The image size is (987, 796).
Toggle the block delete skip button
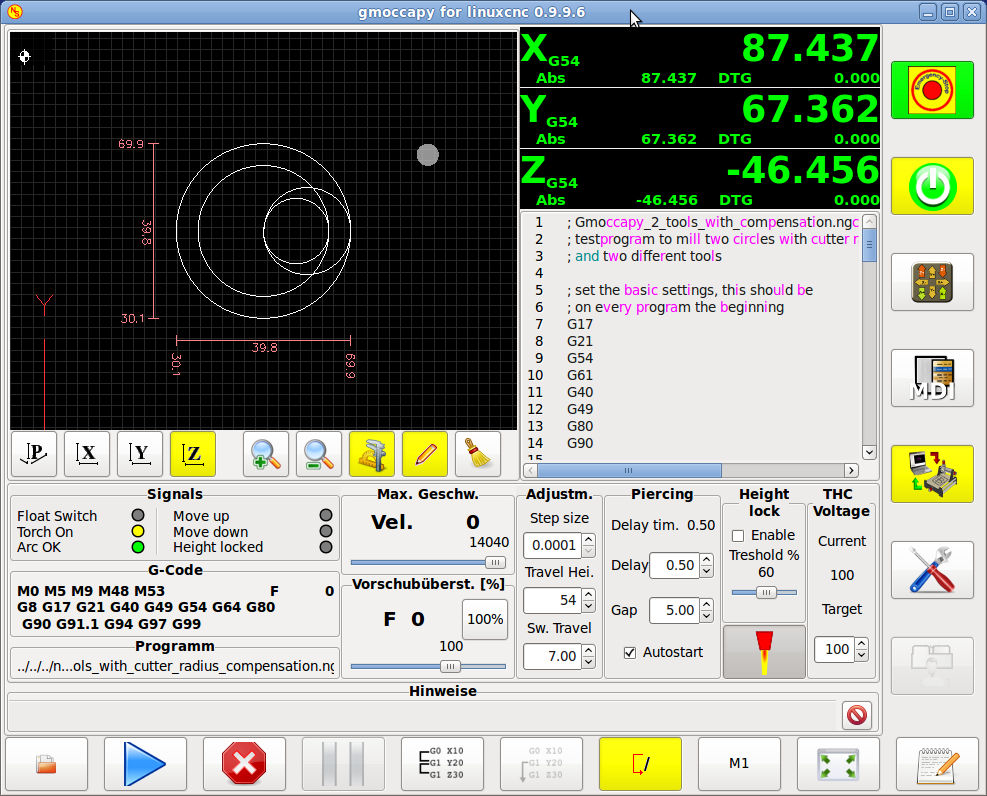640,764
